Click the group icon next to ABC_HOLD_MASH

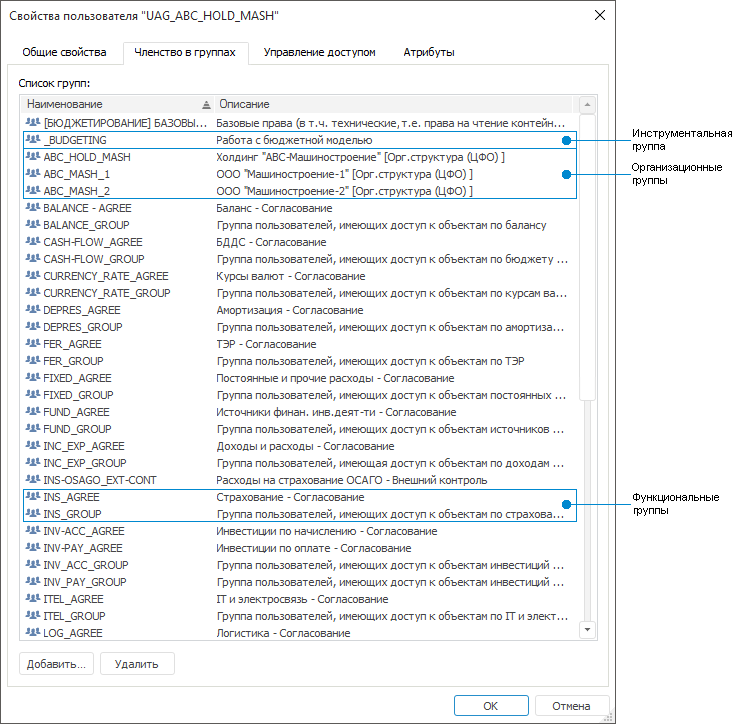coord(33,157)
